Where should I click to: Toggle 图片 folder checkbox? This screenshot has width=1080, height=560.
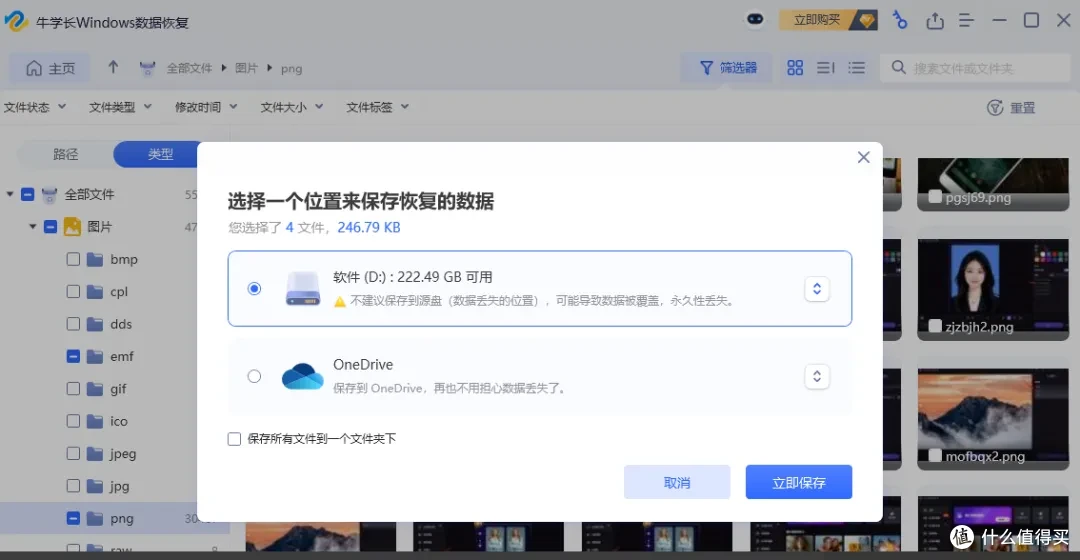50,227
